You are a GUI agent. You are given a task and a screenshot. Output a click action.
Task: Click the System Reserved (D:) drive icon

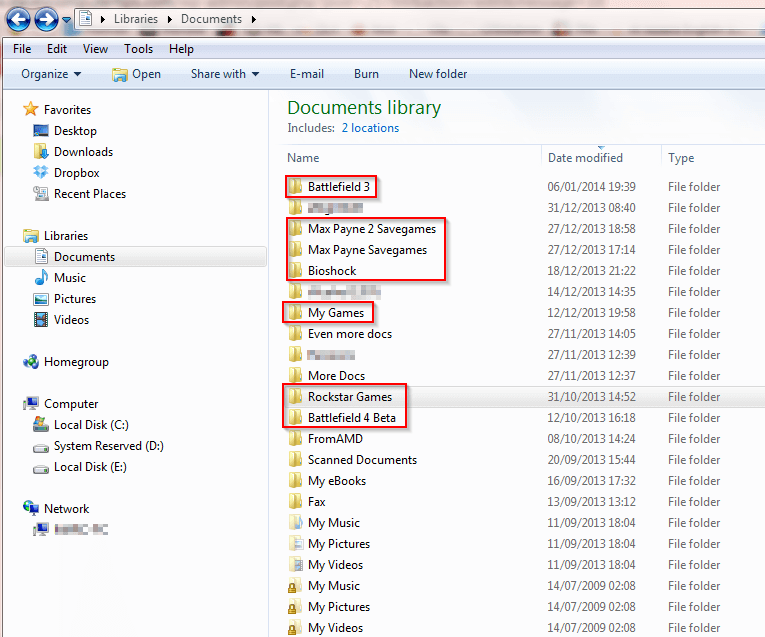coord(41,447)
